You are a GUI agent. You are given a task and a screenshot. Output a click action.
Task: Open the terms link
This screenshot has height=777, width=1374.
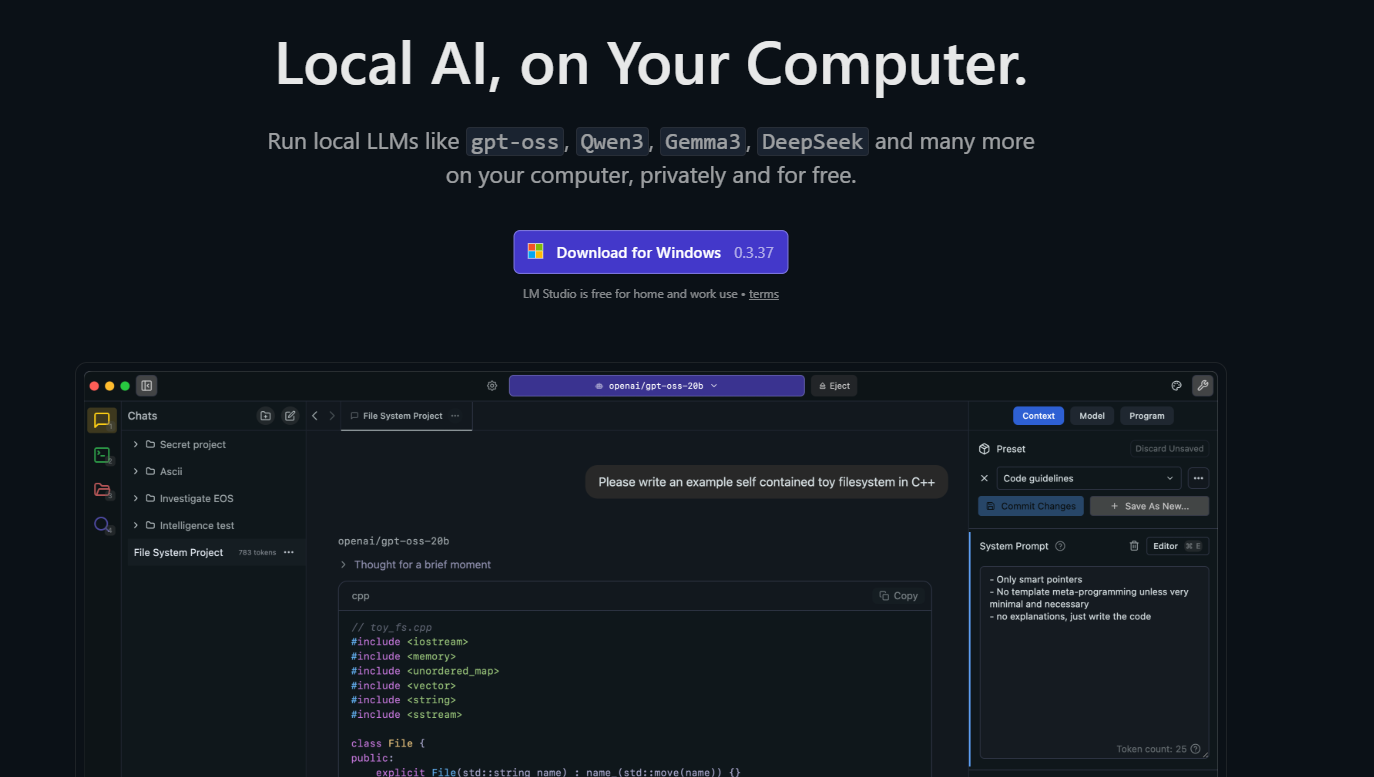point(764,294)
